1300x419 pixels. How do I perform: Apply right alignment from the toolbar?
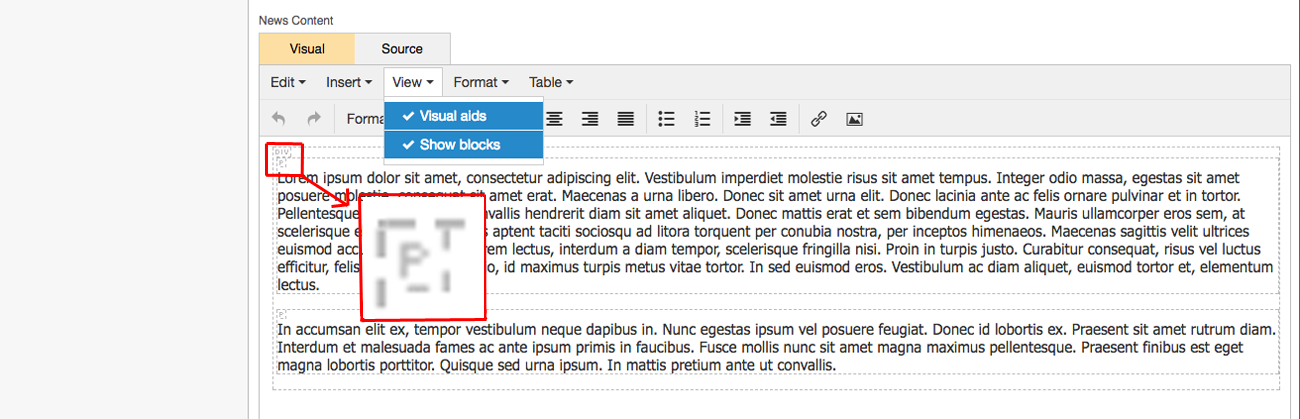pos(590,119)
